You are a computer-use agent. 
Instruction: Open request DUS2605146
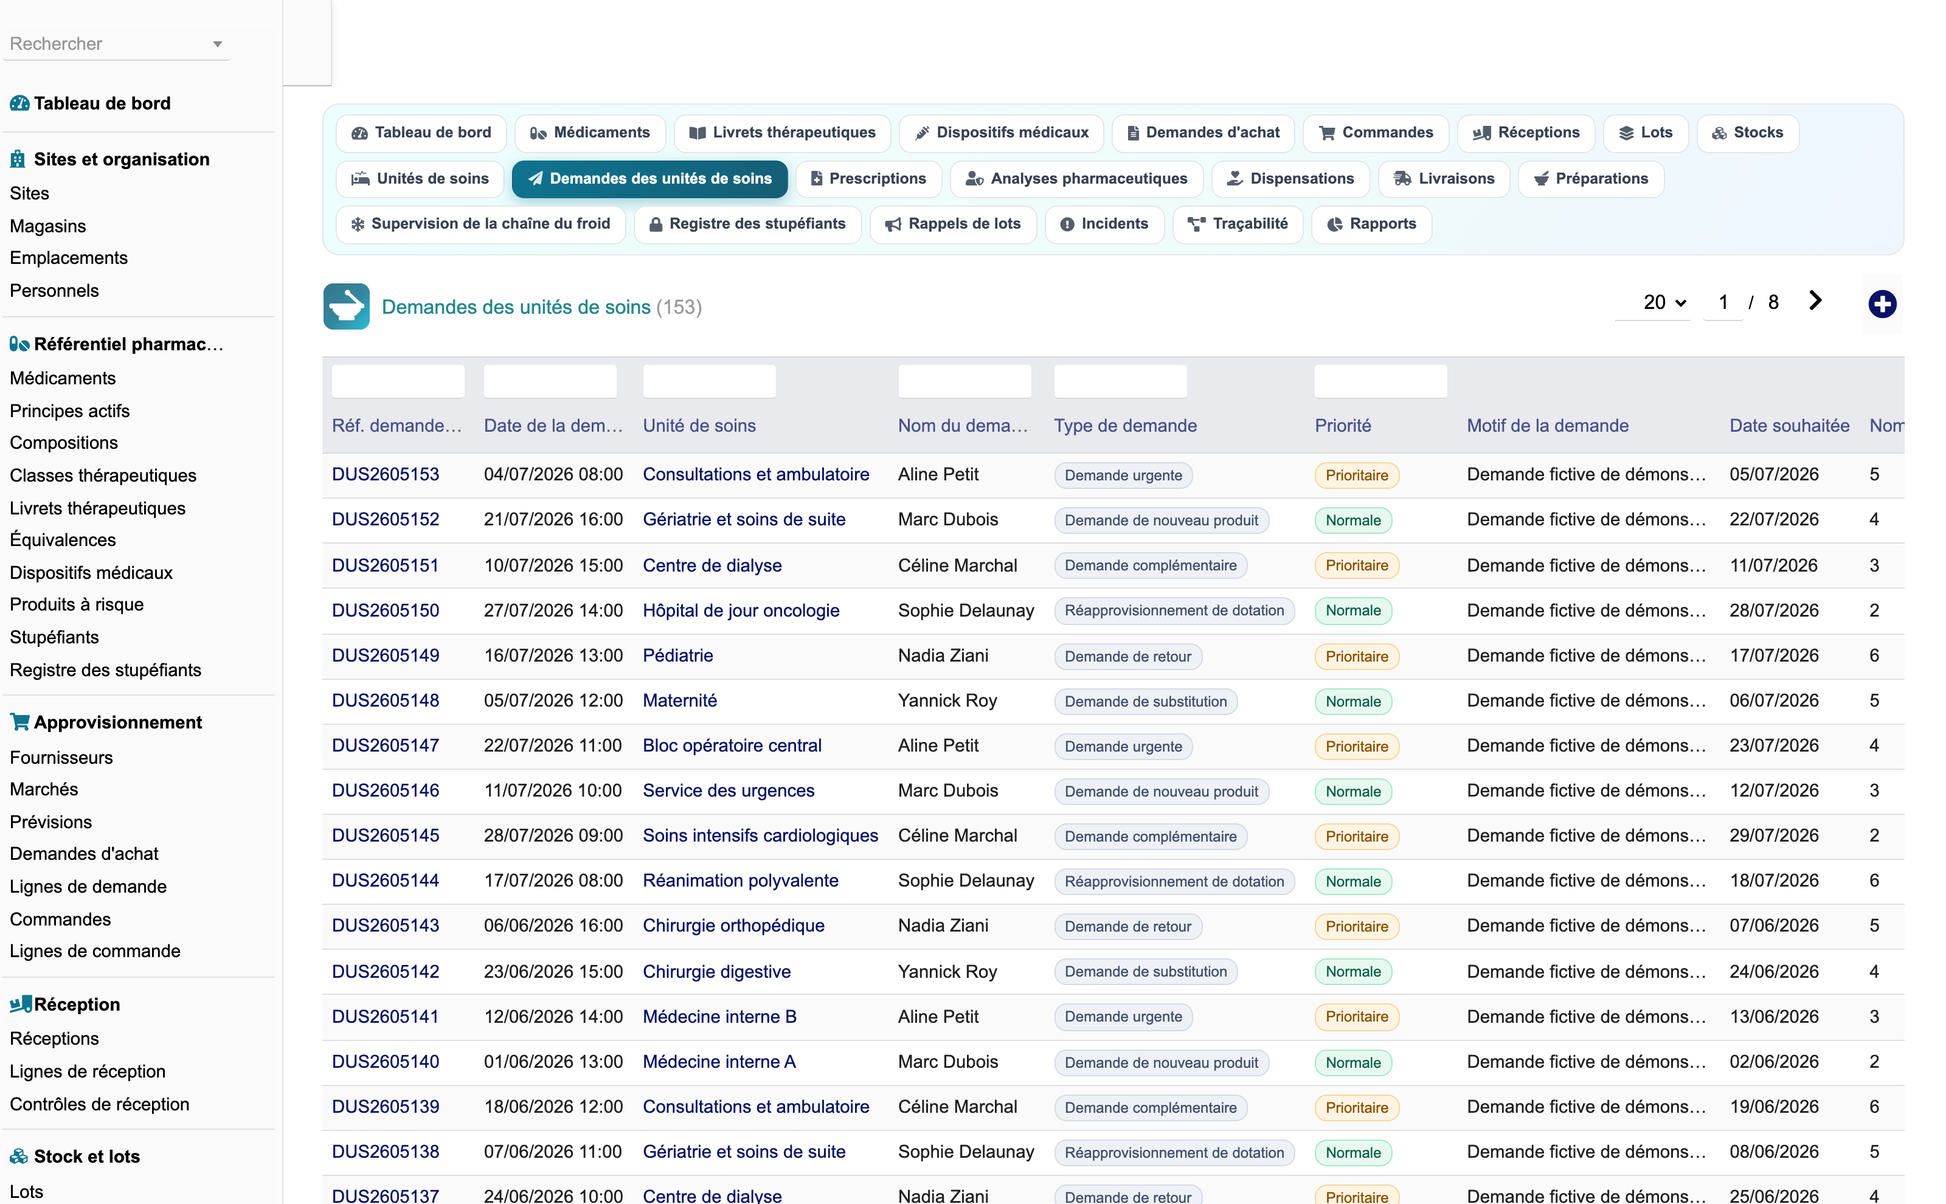(x=385, y=791)
